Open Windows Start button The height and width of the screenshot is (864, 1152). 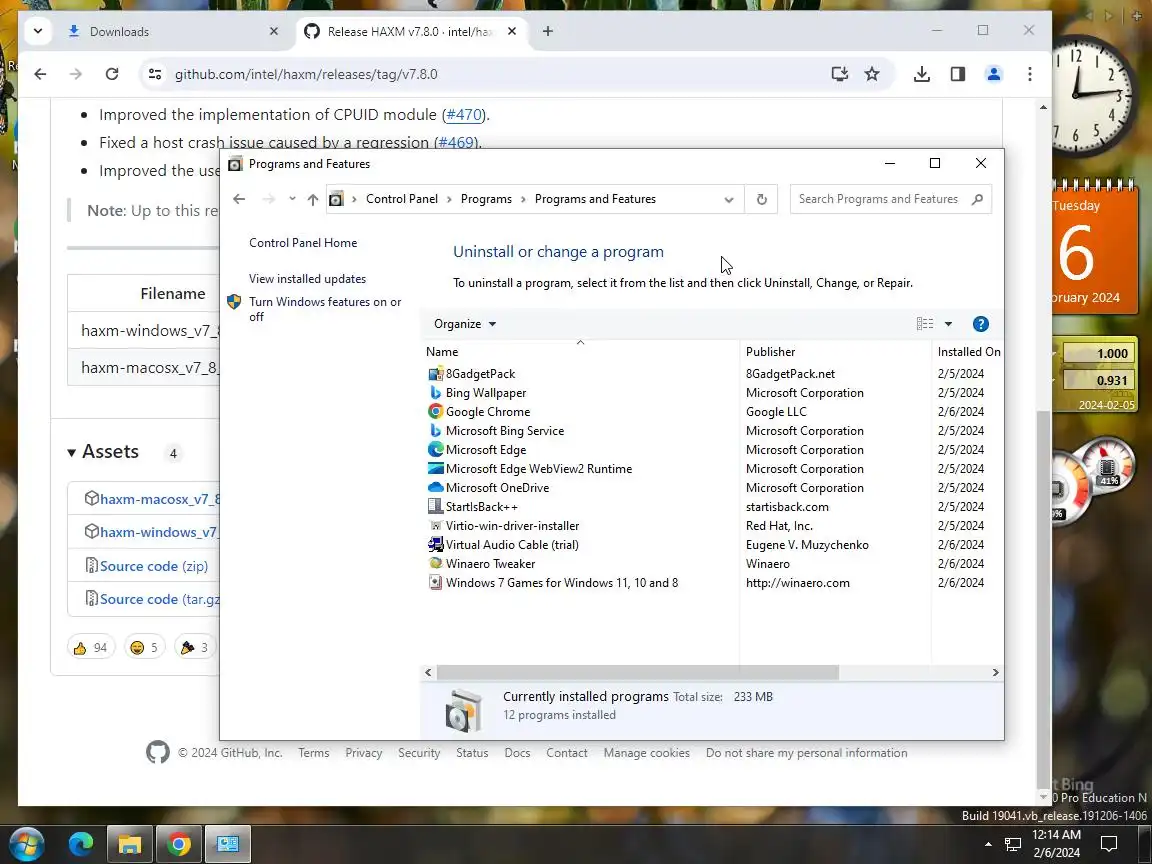point(26,844)
